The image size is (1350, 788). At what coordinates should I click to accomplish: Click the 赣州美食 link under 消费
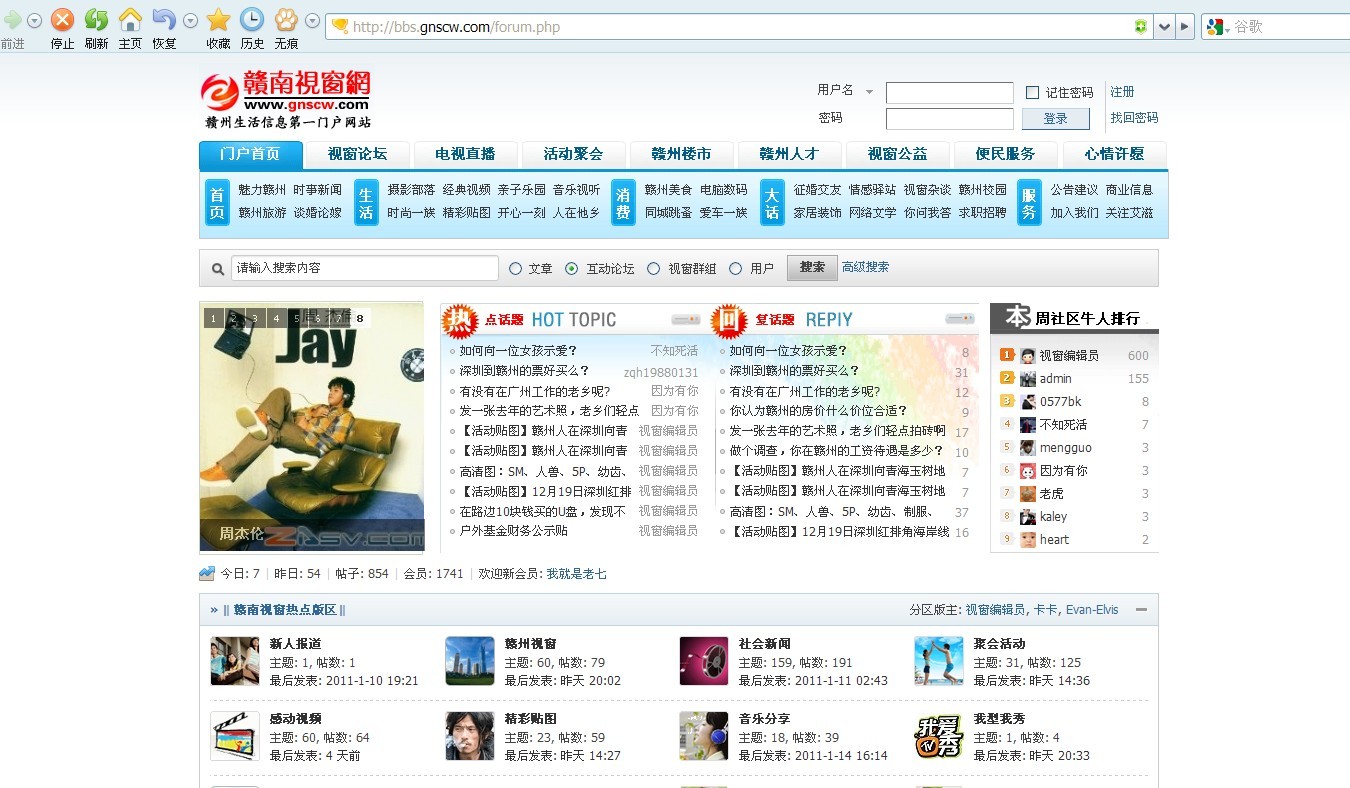click(x=668, y=190)
